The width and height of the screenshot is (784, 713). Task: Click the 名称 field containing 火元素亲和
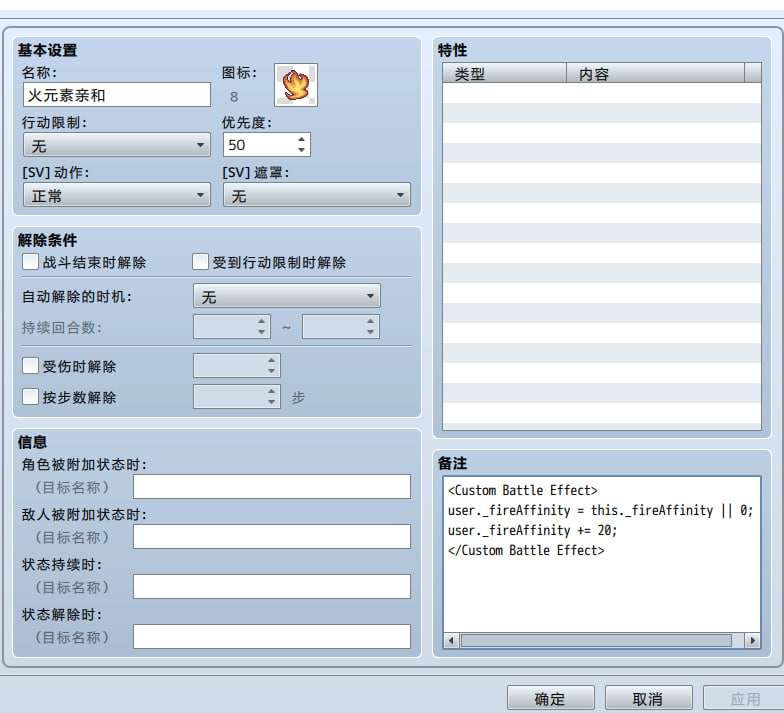(x=116, y=94)
